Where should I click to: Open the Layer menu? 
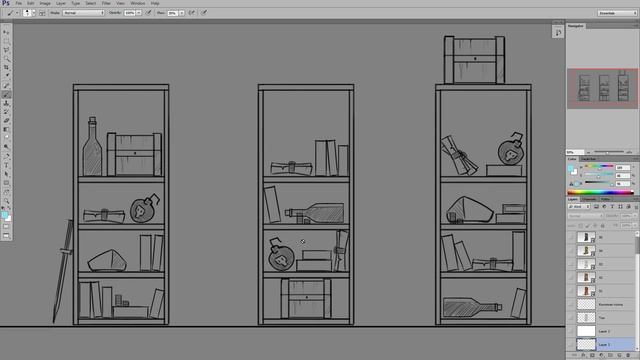[x=61, y=3]
